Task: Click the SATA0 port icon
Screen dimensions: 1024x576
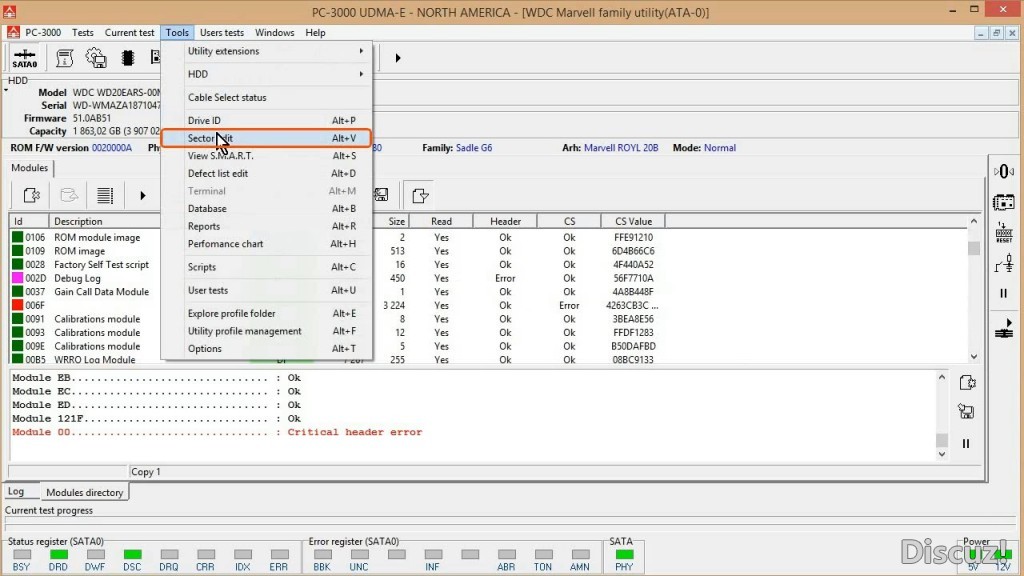Action: 25,58
